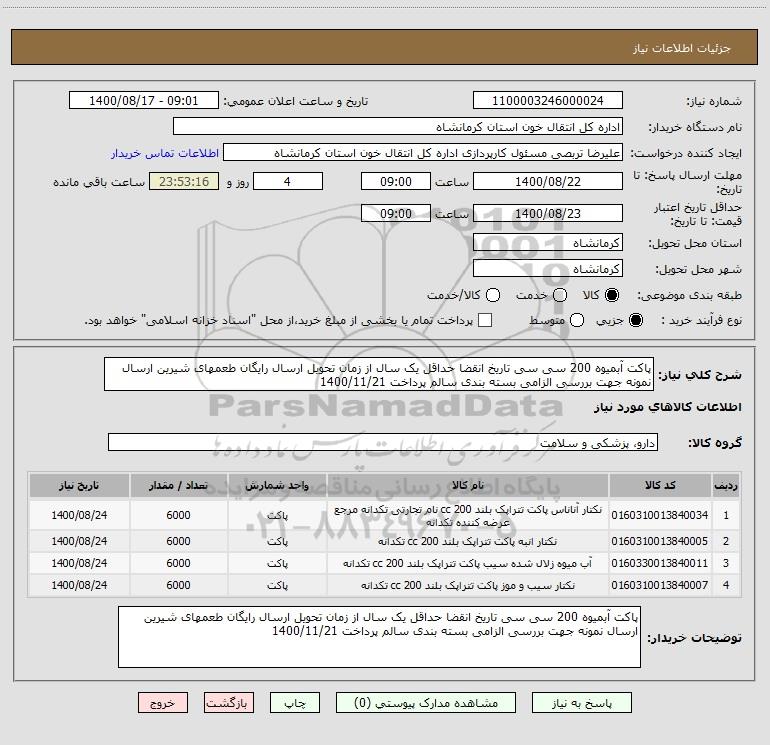Click the آب میوه زلال شده سیب cell
This screenshot has width=770, height=745.
click(x=468, y=563)
